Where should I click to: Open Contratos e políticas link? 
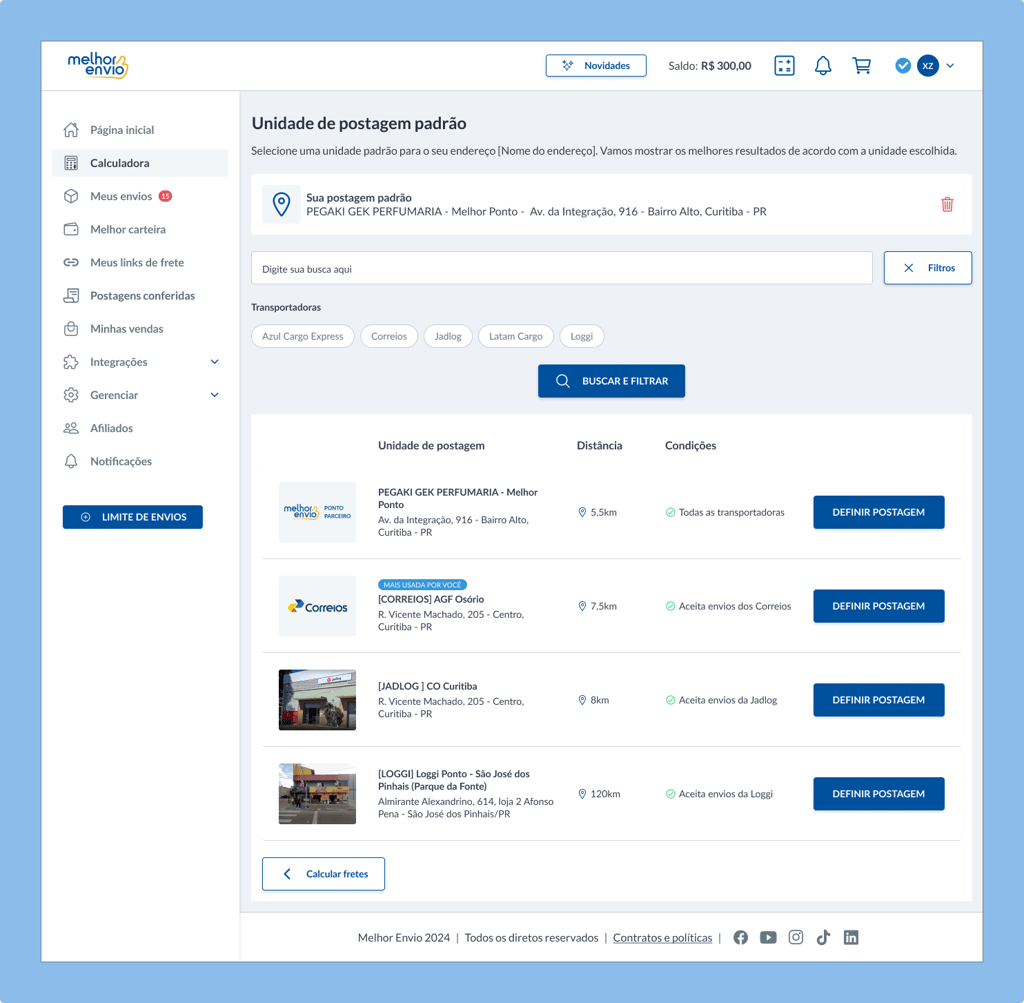pyautogui.click(x=662, y=938)
